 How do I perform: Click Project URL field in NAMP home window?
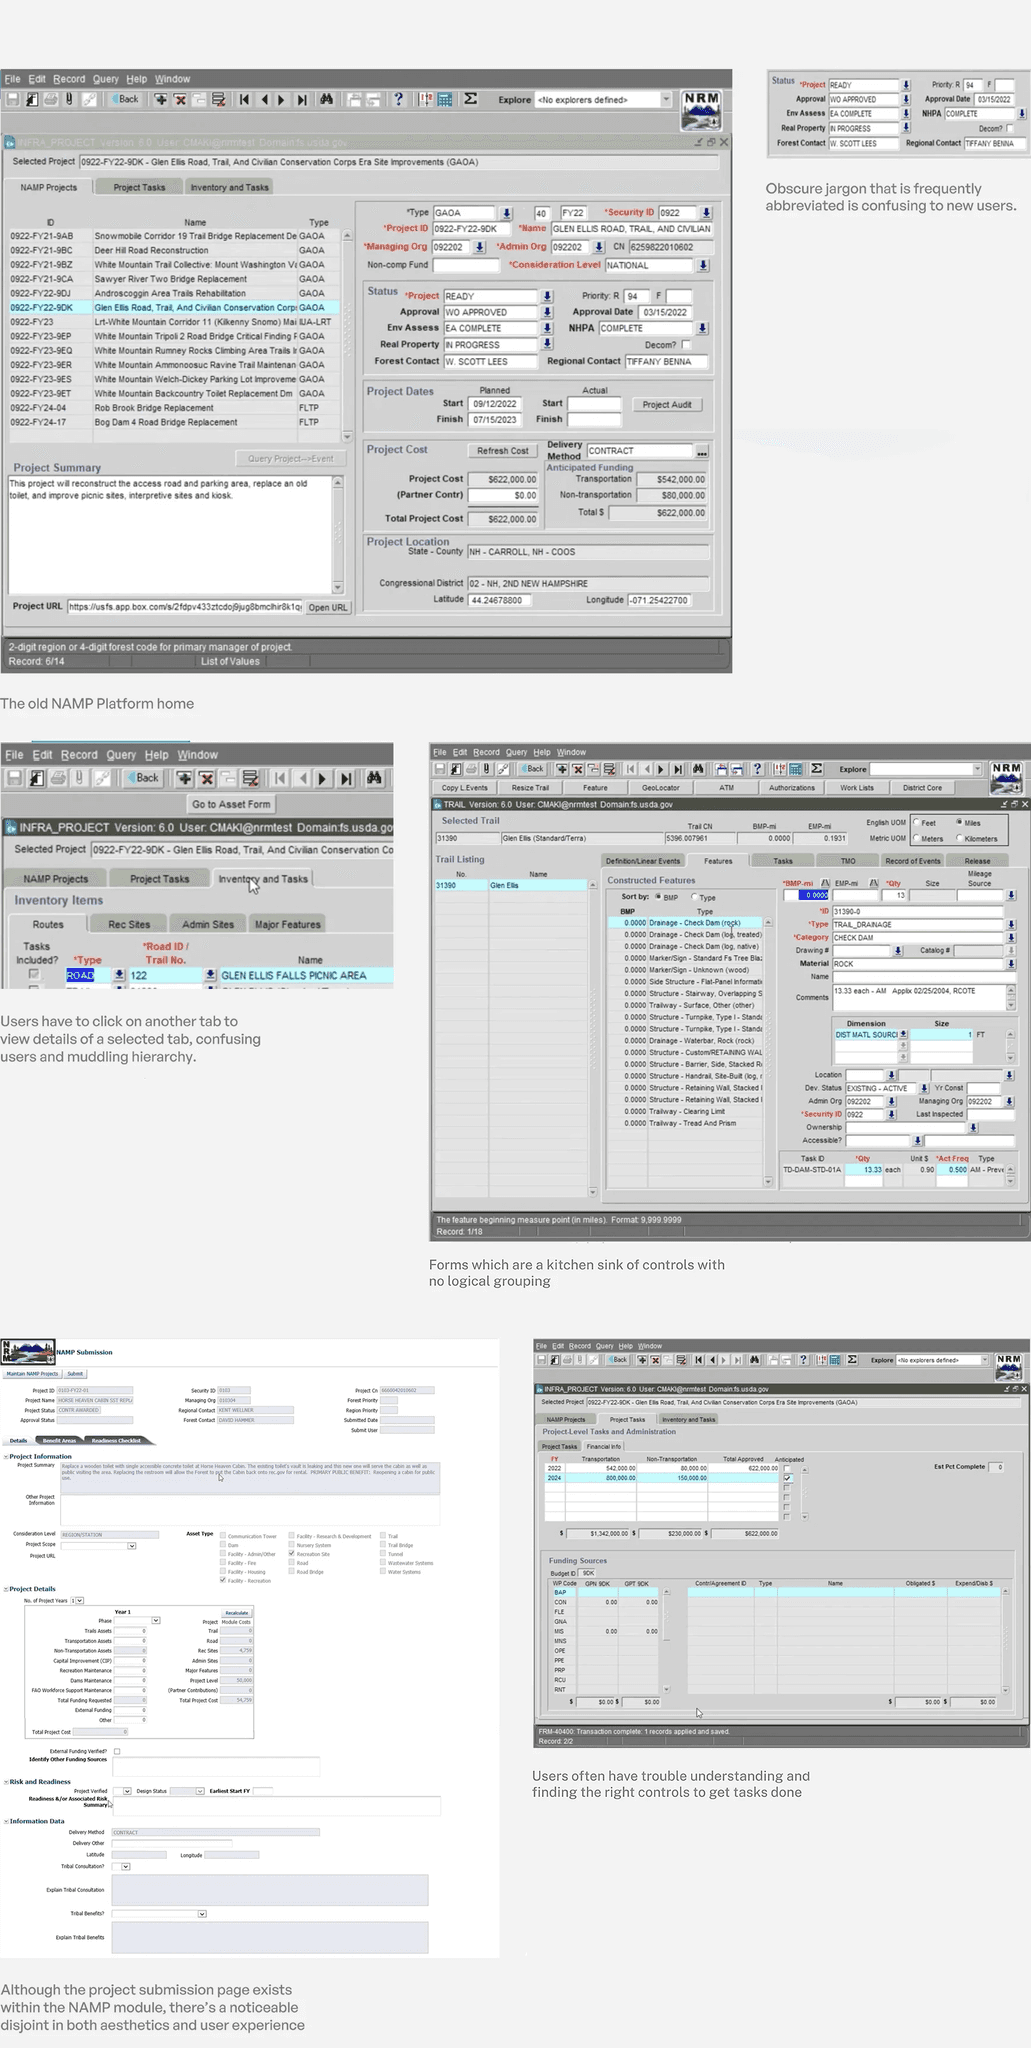coord(185,607)
